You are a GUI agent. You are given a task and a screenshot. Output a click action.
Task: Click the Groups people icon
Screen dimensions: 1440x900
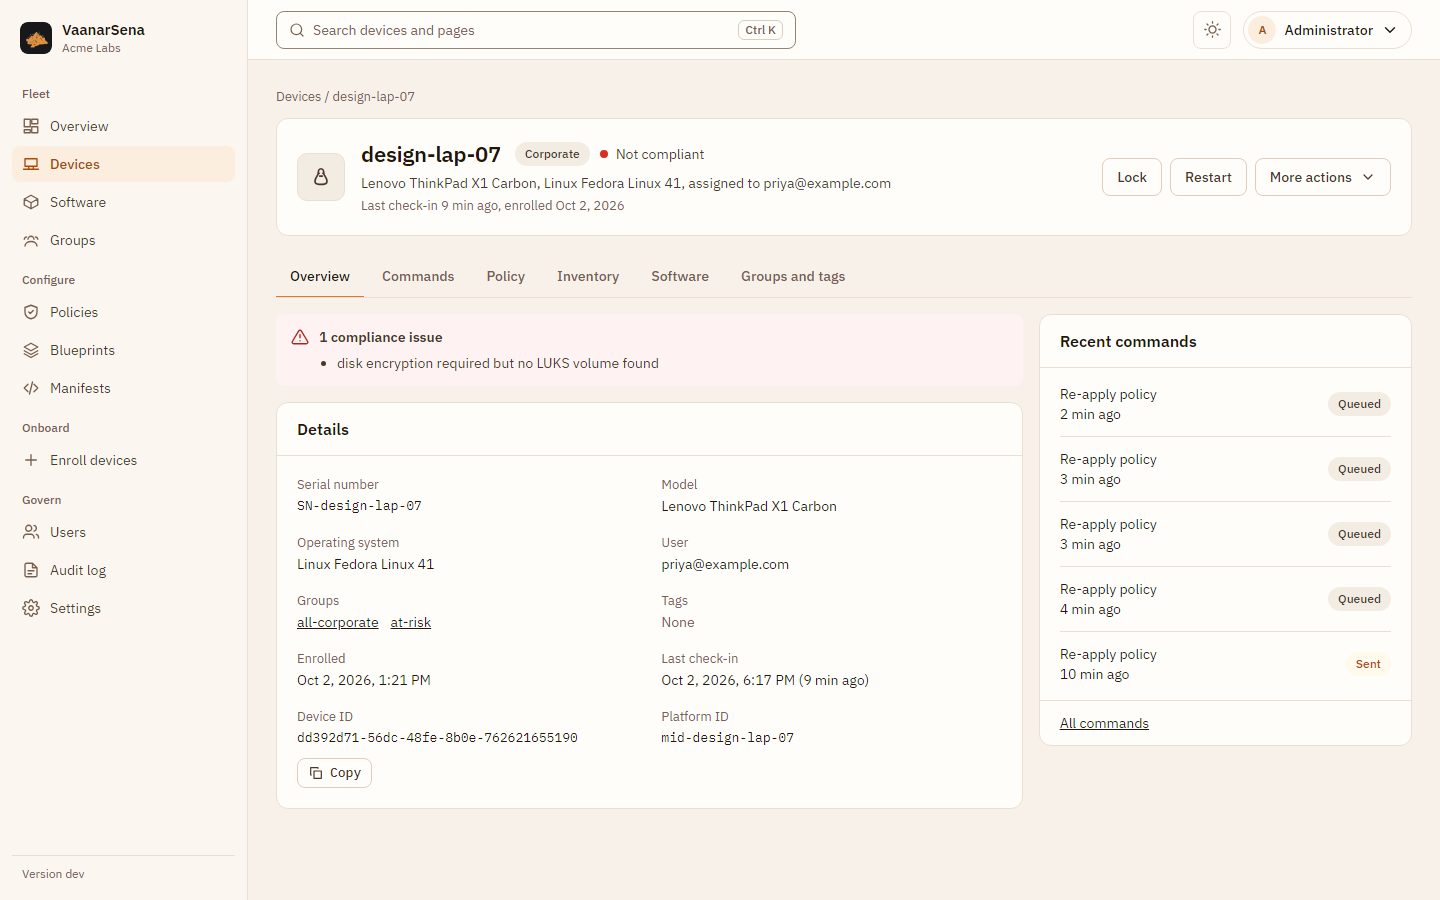pyautogui.click(x=31, y=240)
